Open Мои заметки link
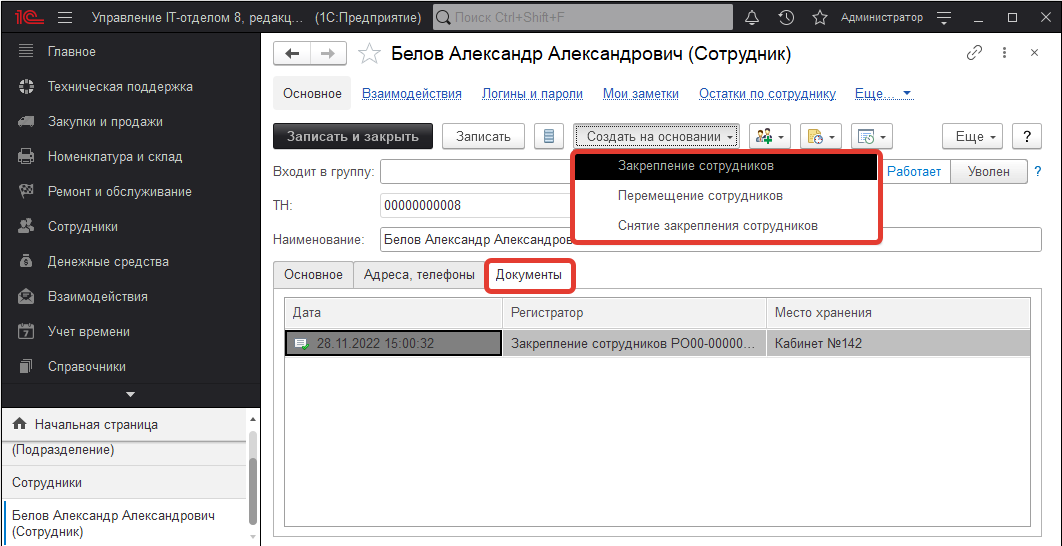This screenshot has height=546, width=1062. point(641,93)
